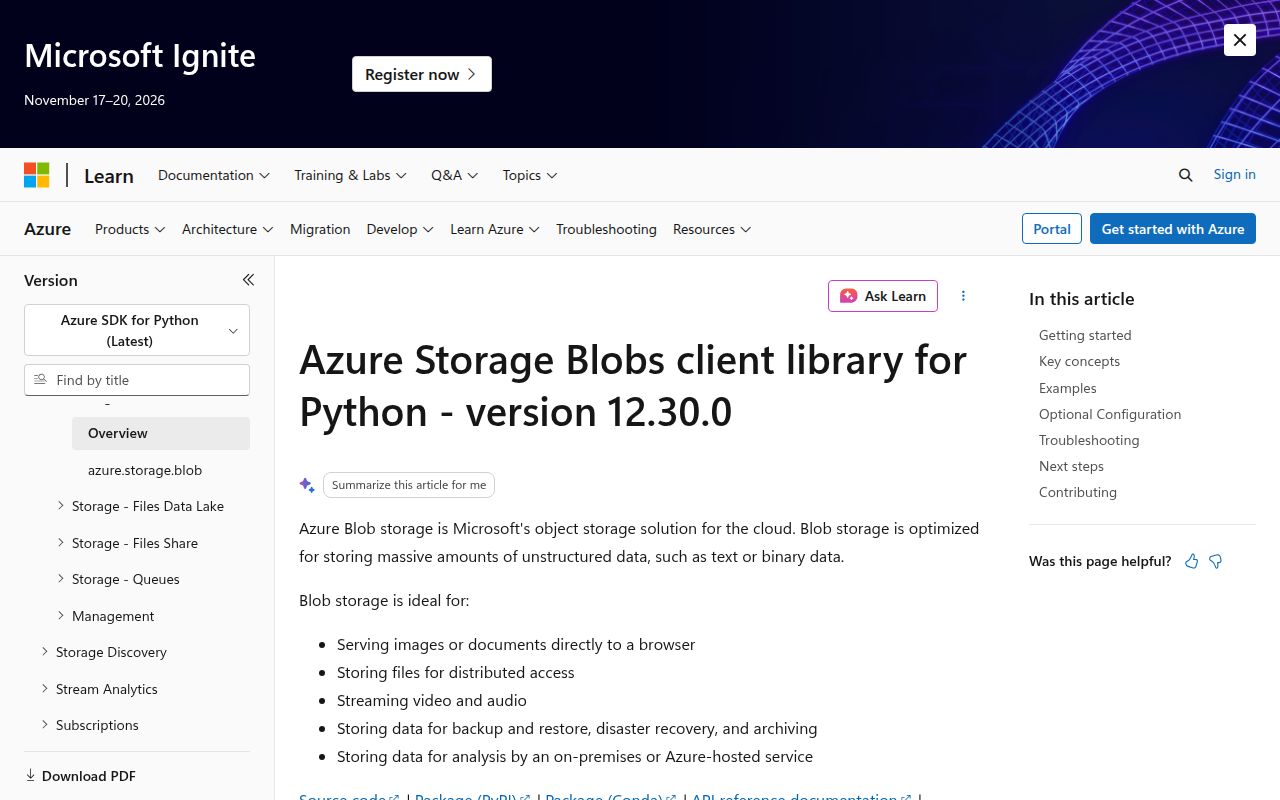Select the Migration menu item
This screenshot has width=1280, height=800.
tap(320, 229)
